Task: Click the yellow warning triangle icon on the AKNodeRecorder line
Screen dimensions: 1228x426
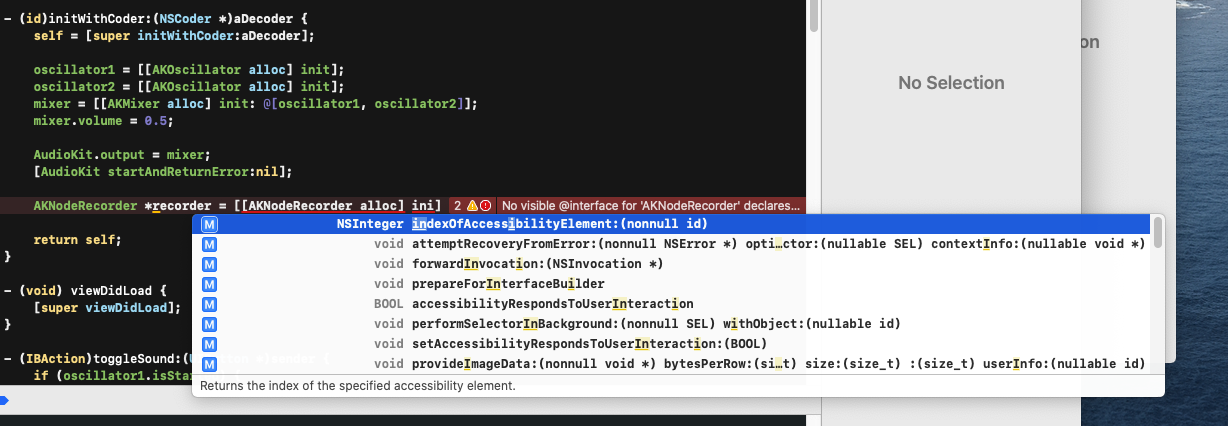Action: coord(472,205)
